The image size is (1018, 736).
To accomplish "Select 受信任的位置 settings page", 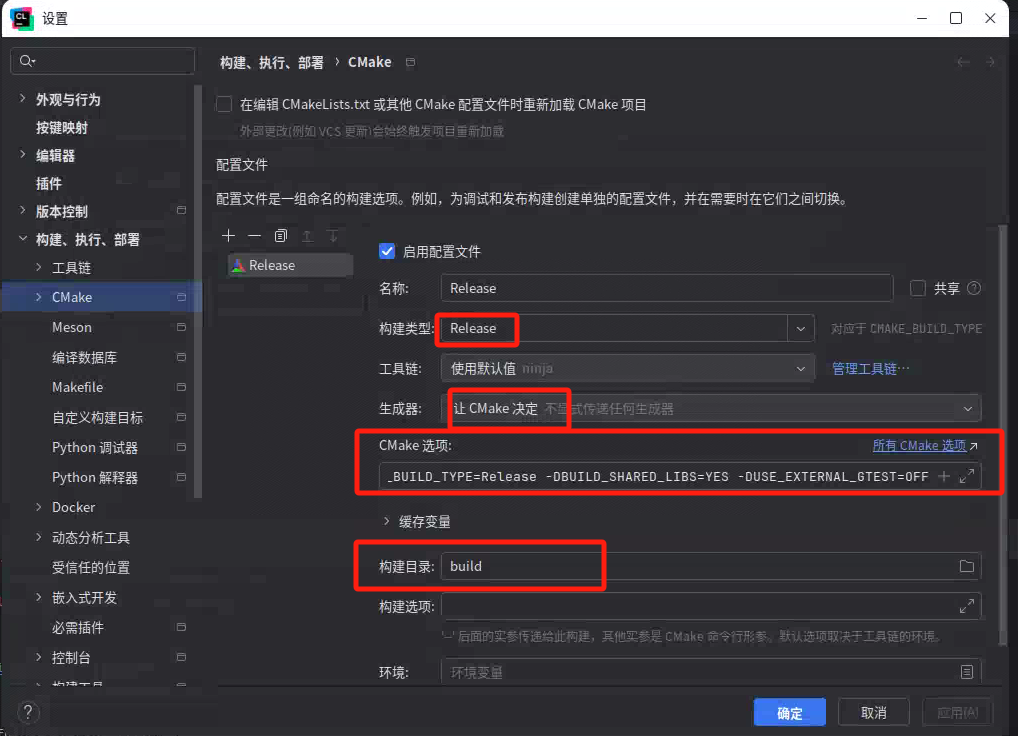I will [91, 567].
